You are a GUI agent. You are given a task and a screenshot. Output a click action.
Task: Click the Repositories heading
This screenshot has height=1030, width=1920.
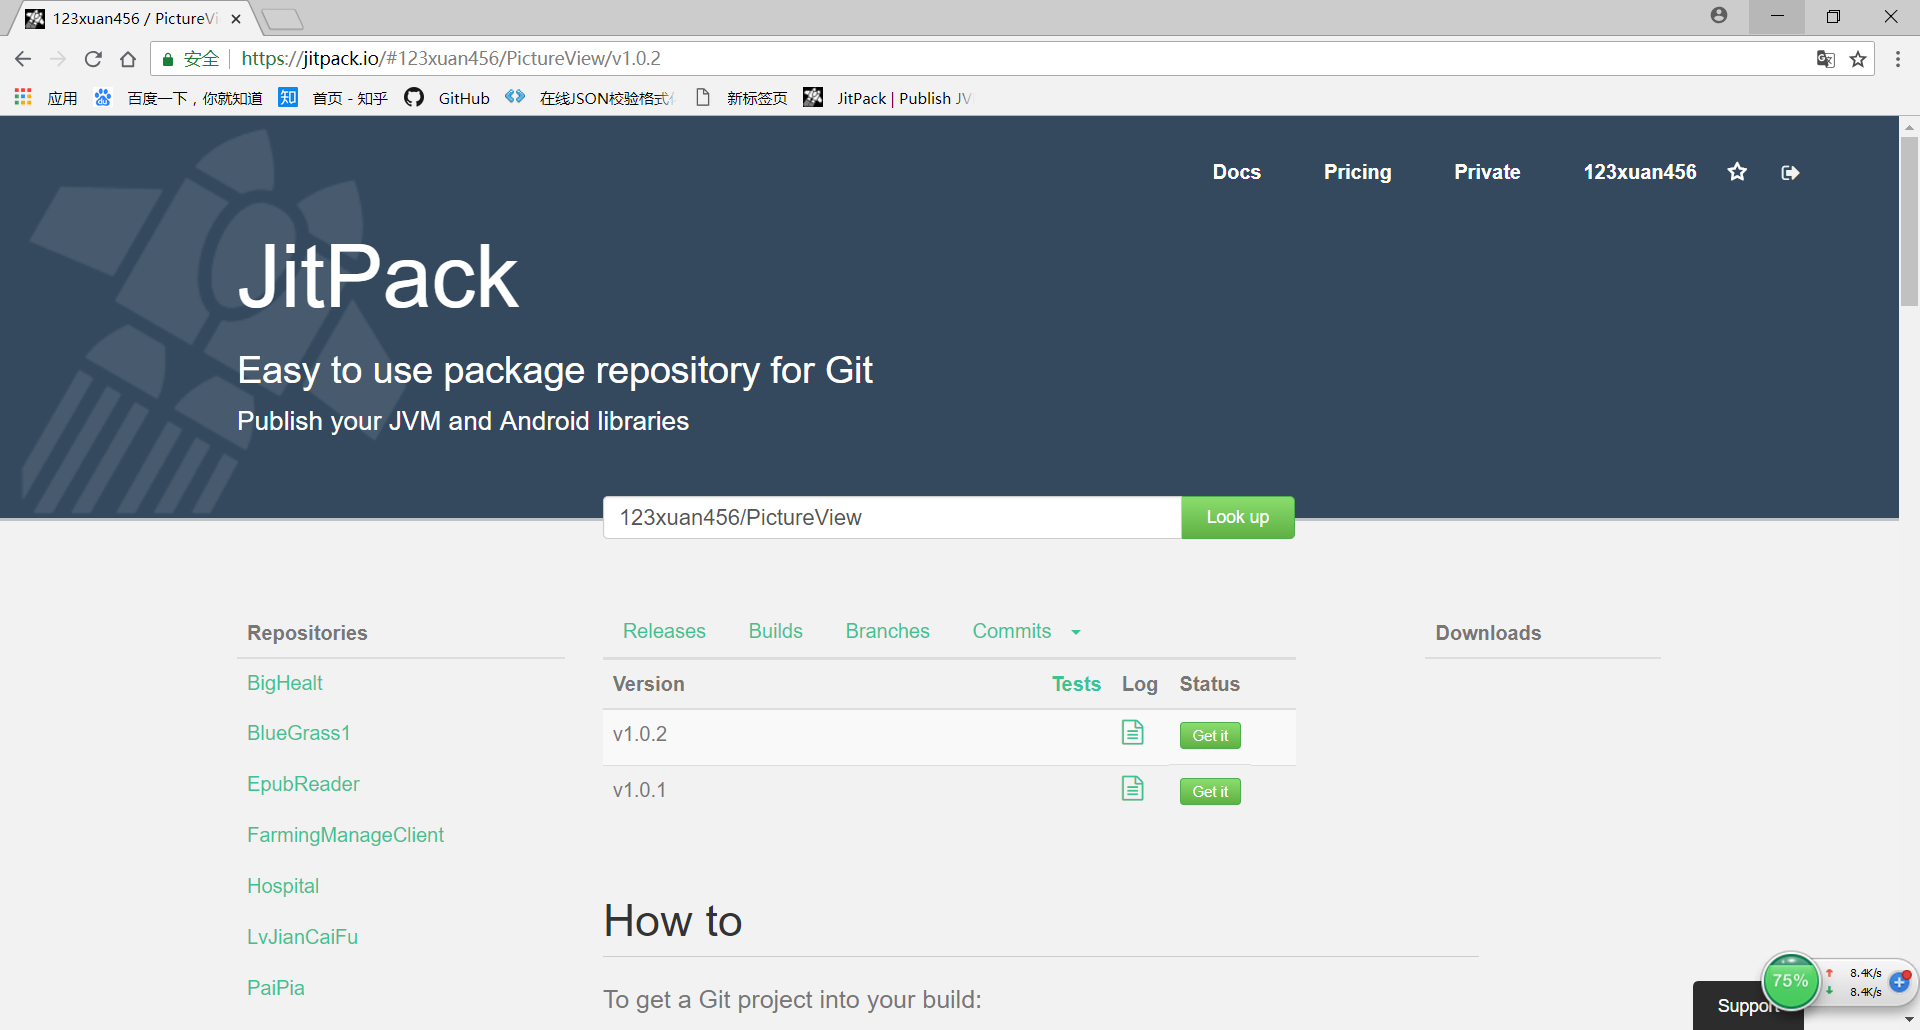tap(307, 633)
